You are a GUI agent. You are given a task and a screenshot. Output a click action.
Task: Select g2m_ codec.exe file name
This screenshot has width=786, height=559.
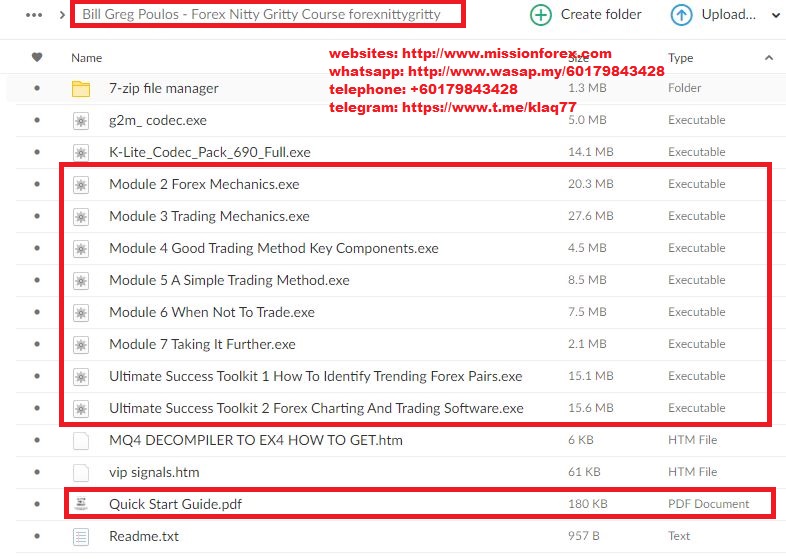158,121
